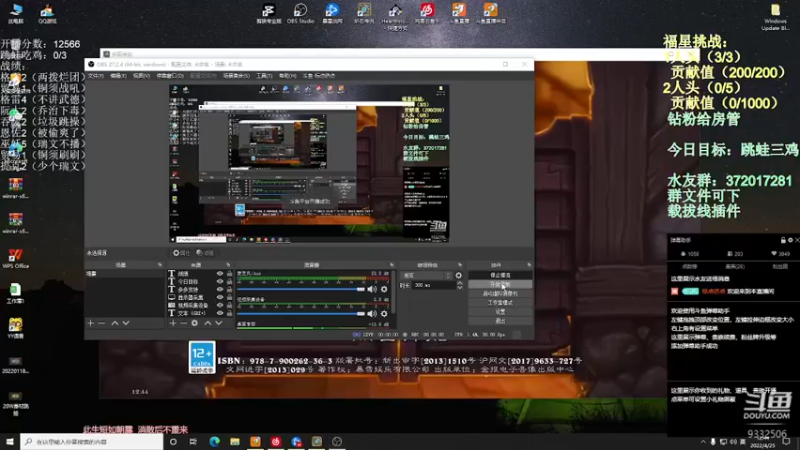Open source properties gear in Sources toolbar
800x450 pixels.
(x=195, y=323)
